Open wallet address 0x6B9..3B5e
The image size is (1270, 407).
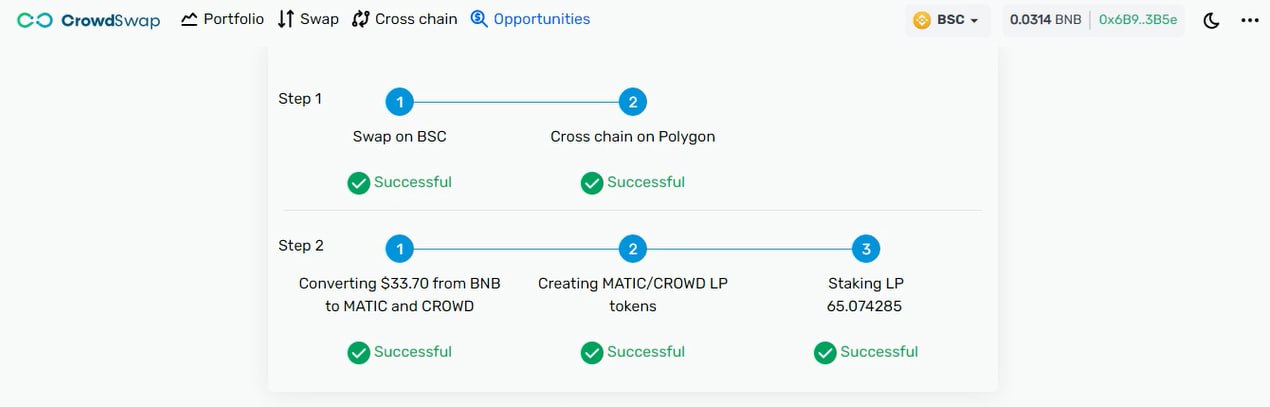[x=1138, y=20]
